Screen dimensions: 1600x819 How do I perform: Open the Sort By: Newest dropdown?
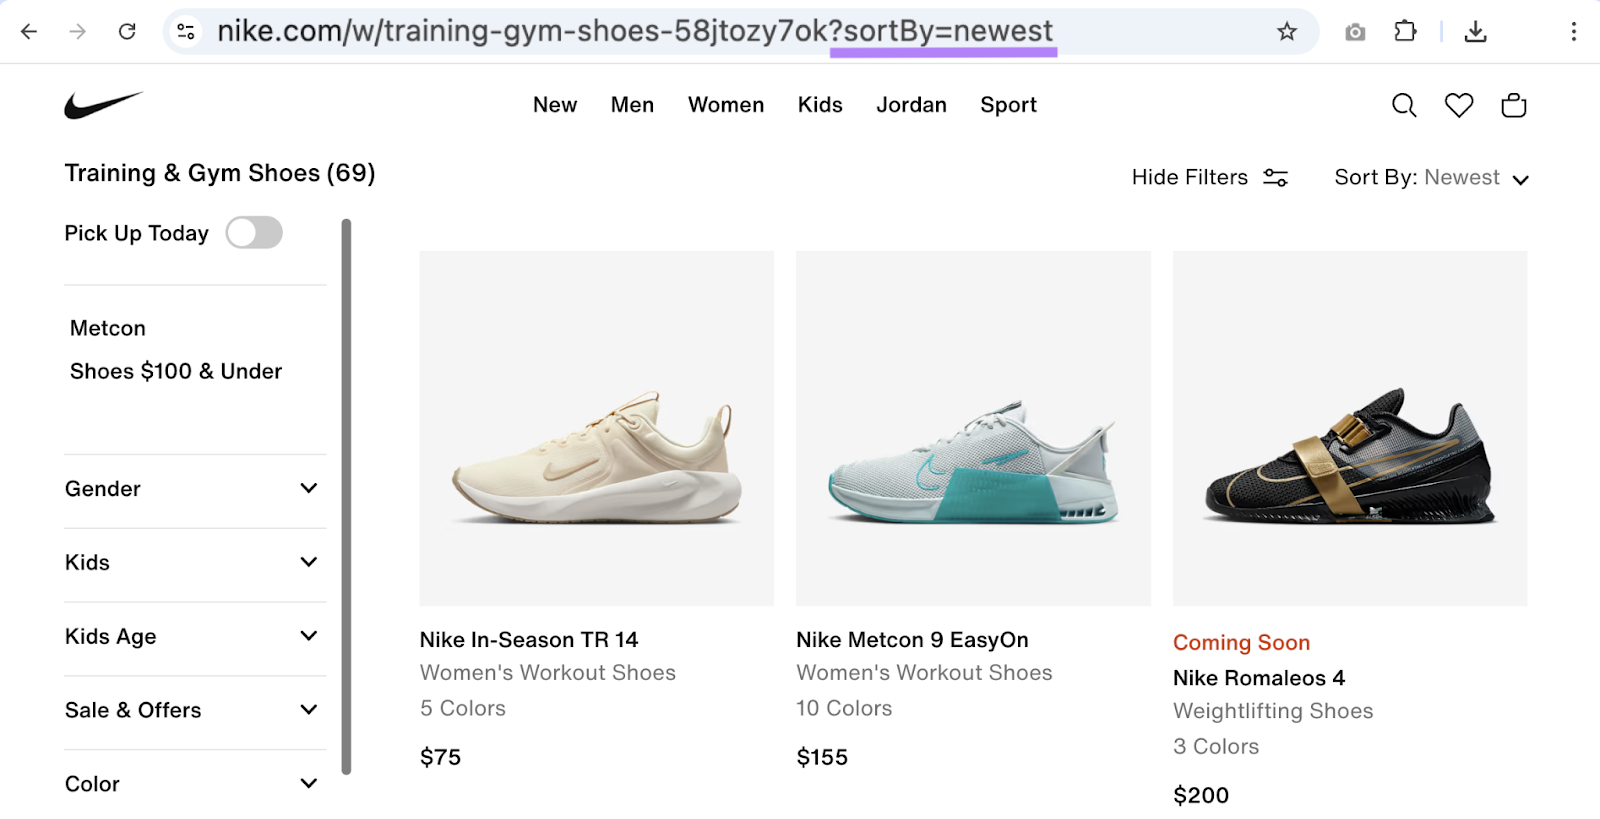pyautogui.click(x=1430, y=177)
